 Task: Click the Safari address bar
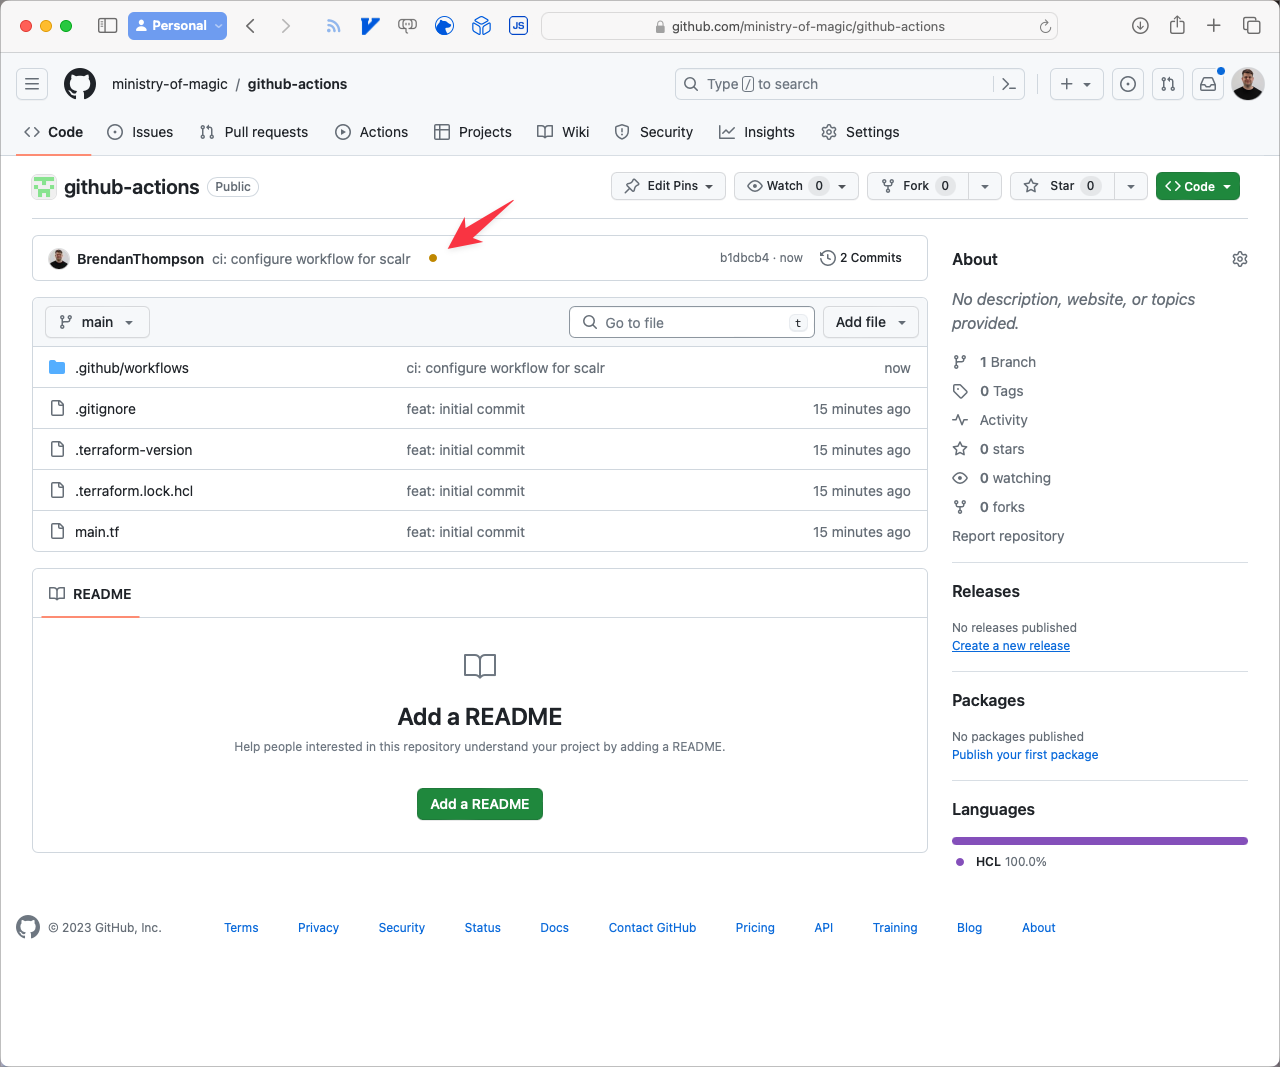799,26
